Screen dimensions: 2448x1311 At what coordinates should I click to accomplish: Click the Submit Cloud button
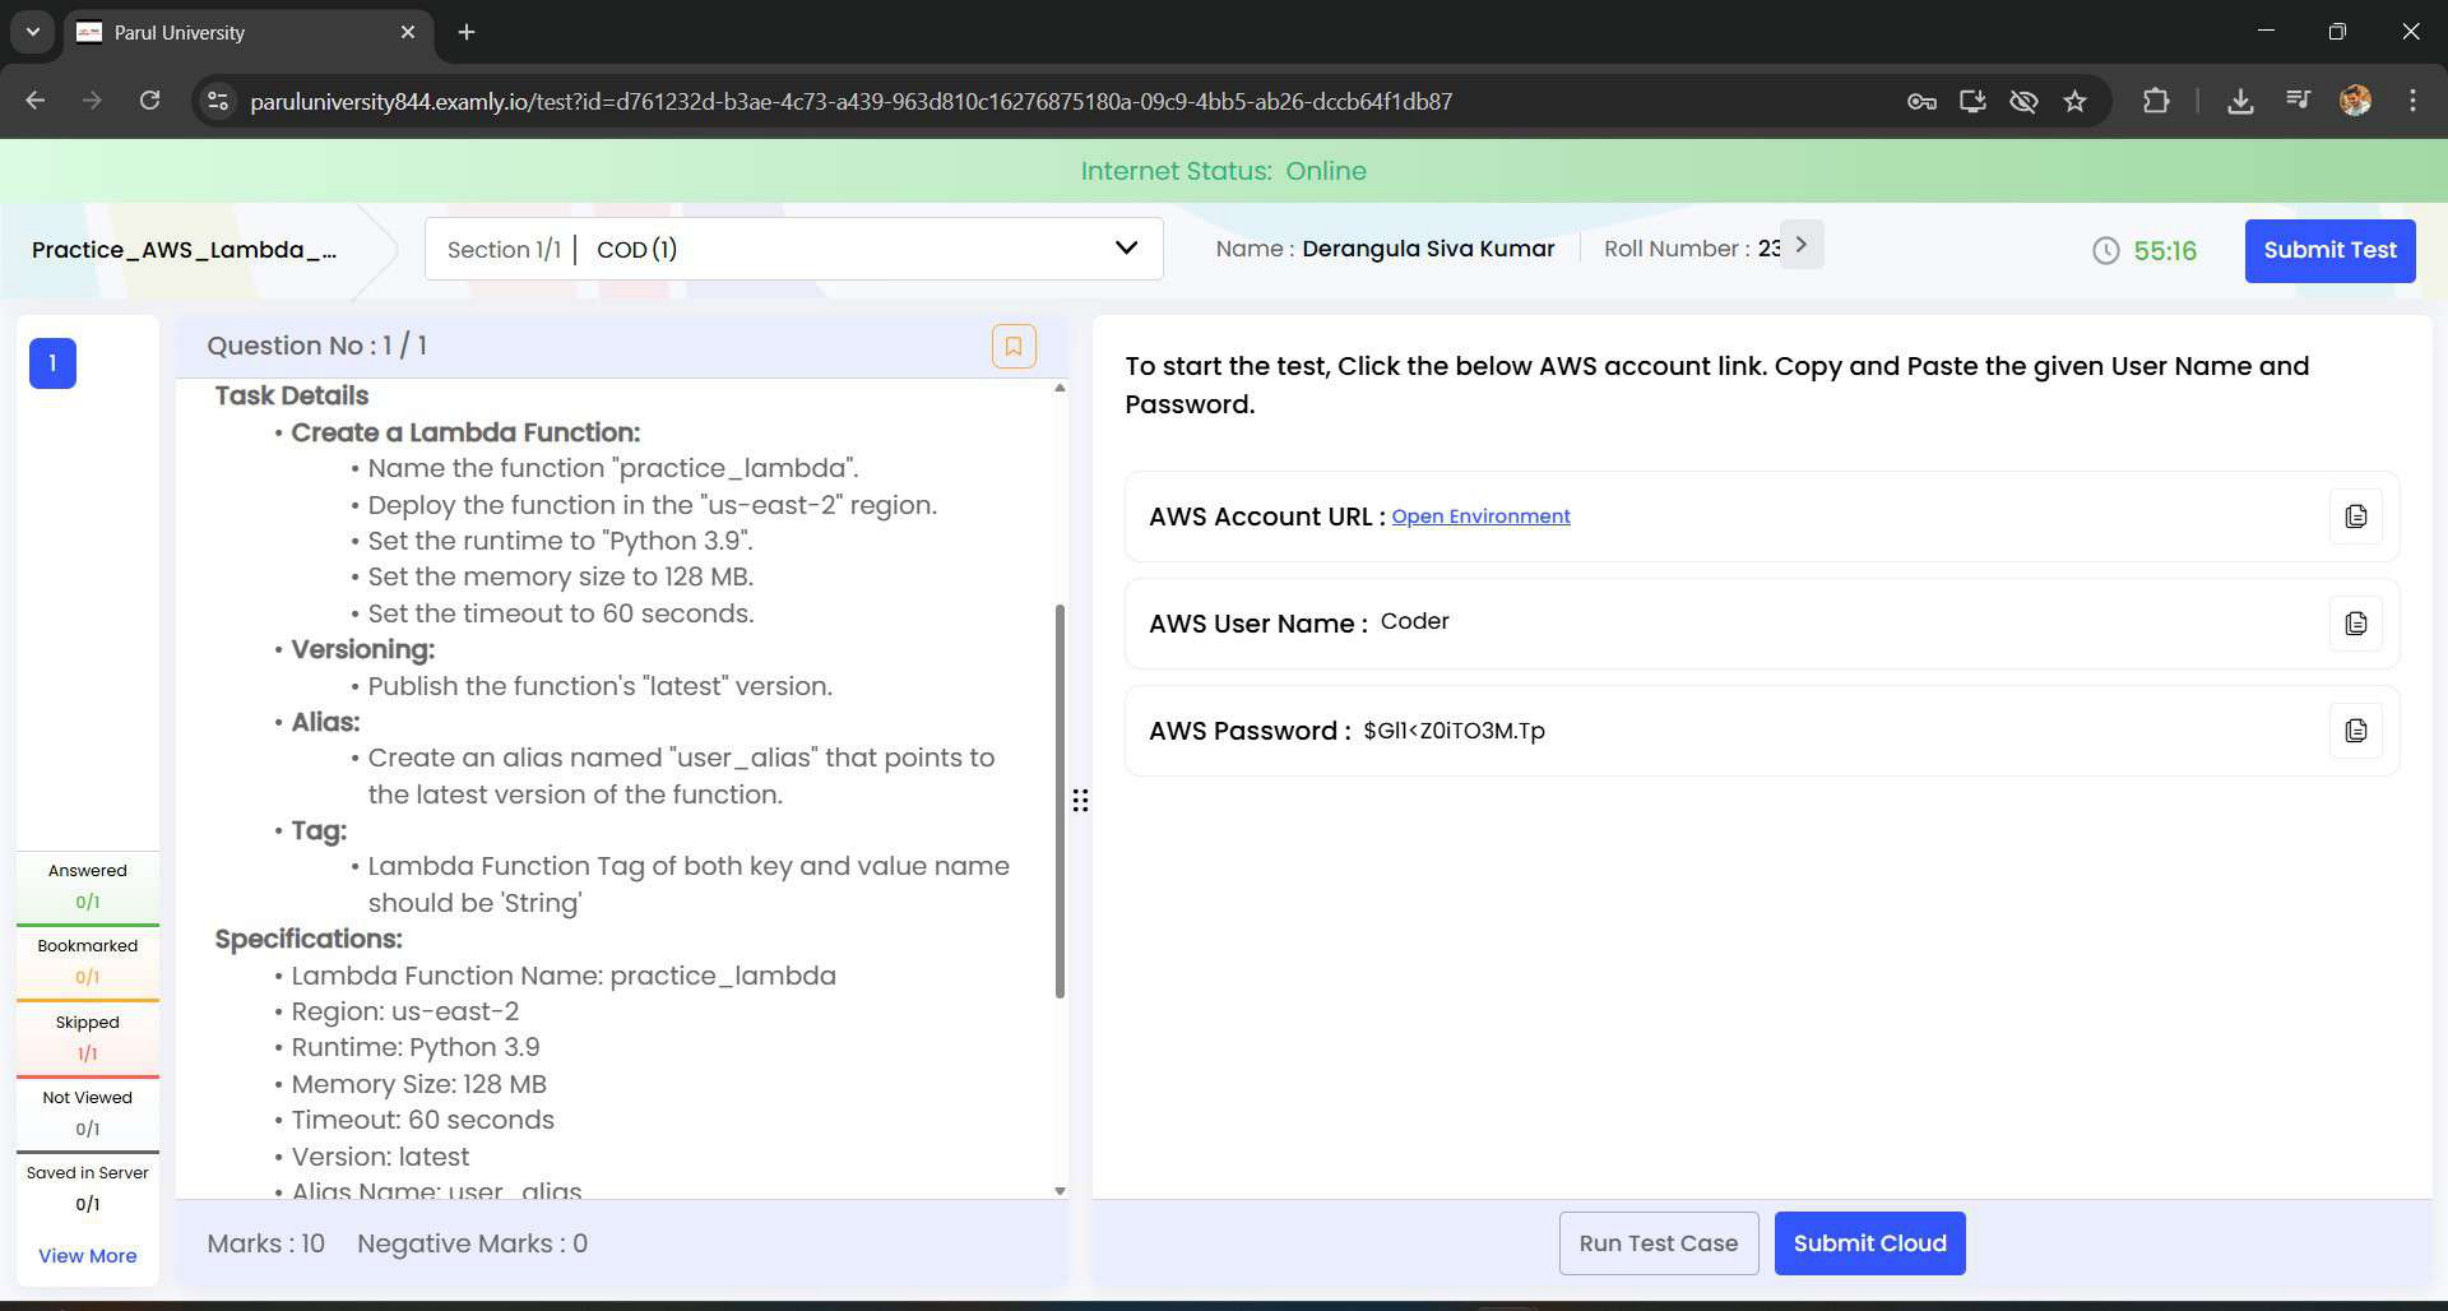tap(1869, 1243)
